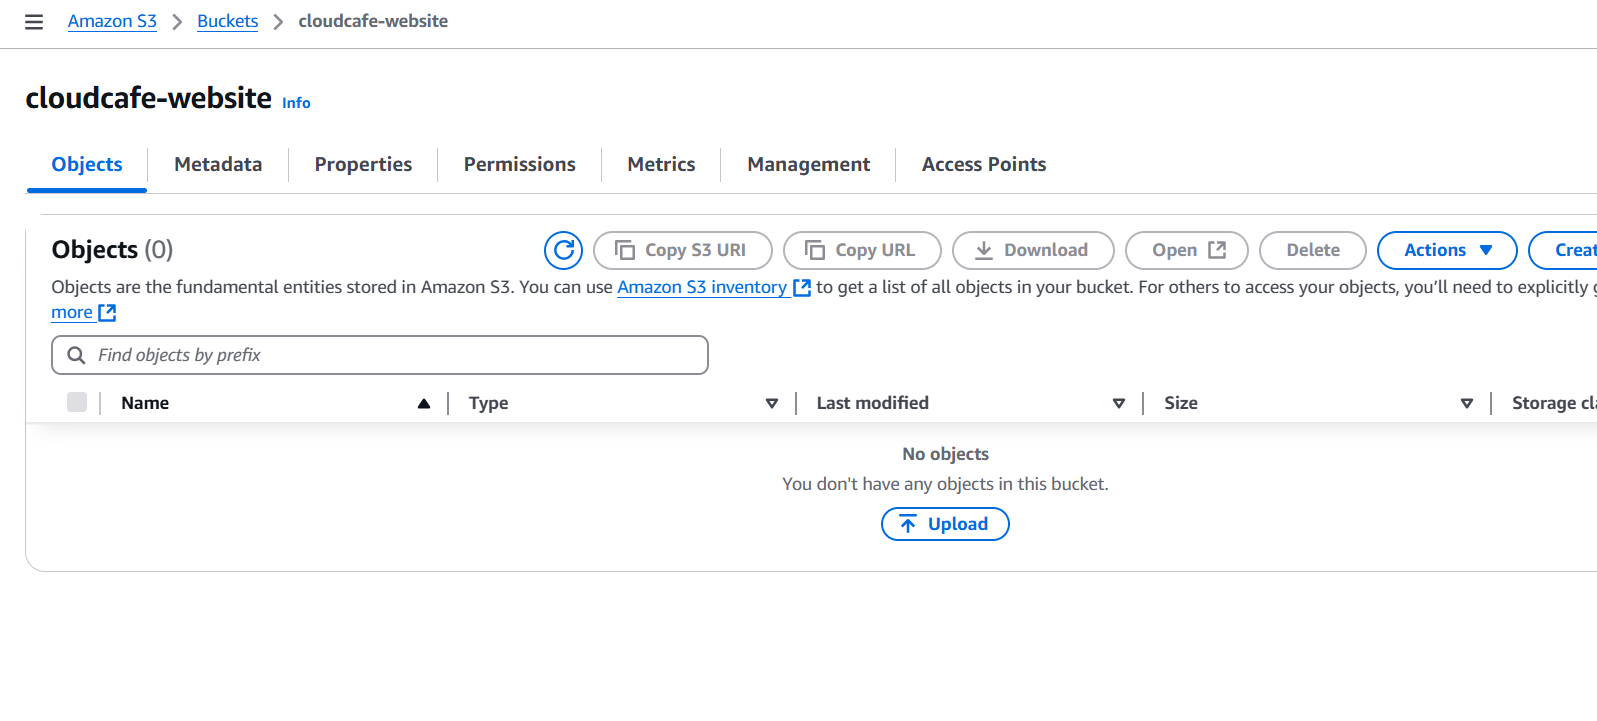Open the Amazon S3 inventory link
Viewport: 1597px width, 721px height.
[x=713, y=287]
